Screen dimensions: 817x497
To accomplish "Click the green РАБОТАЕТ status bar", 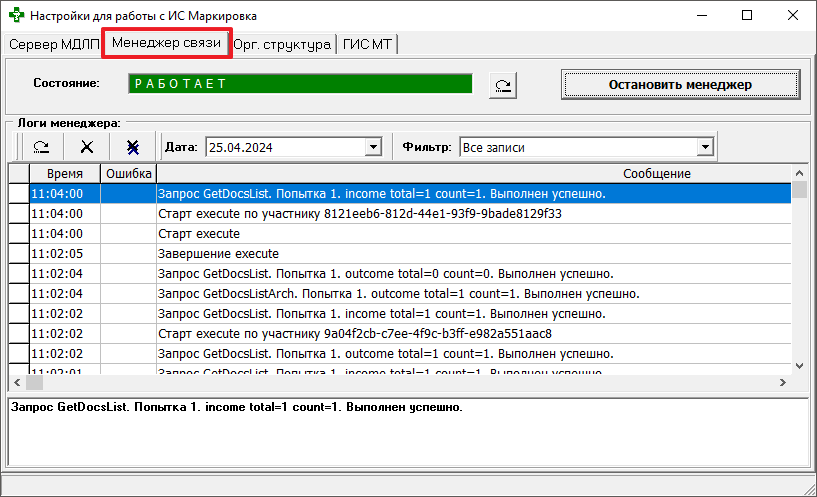I will (299, 84).
